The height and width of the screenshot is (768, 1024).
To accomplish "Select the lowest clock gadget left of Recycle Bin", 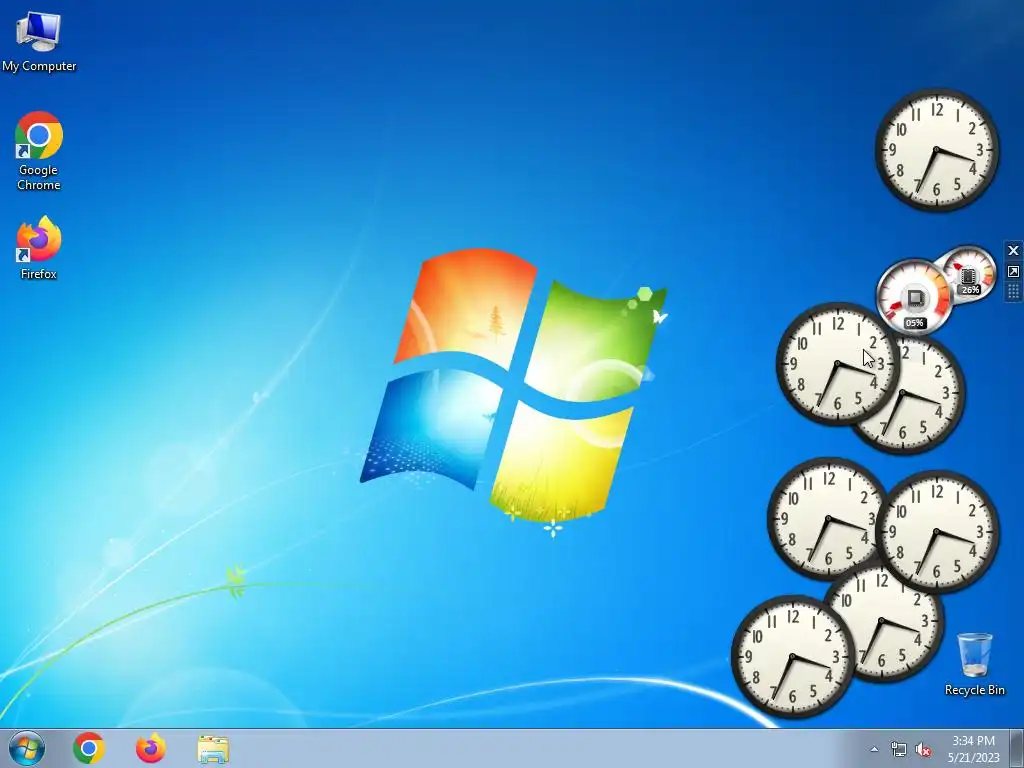I will point(793,656).
